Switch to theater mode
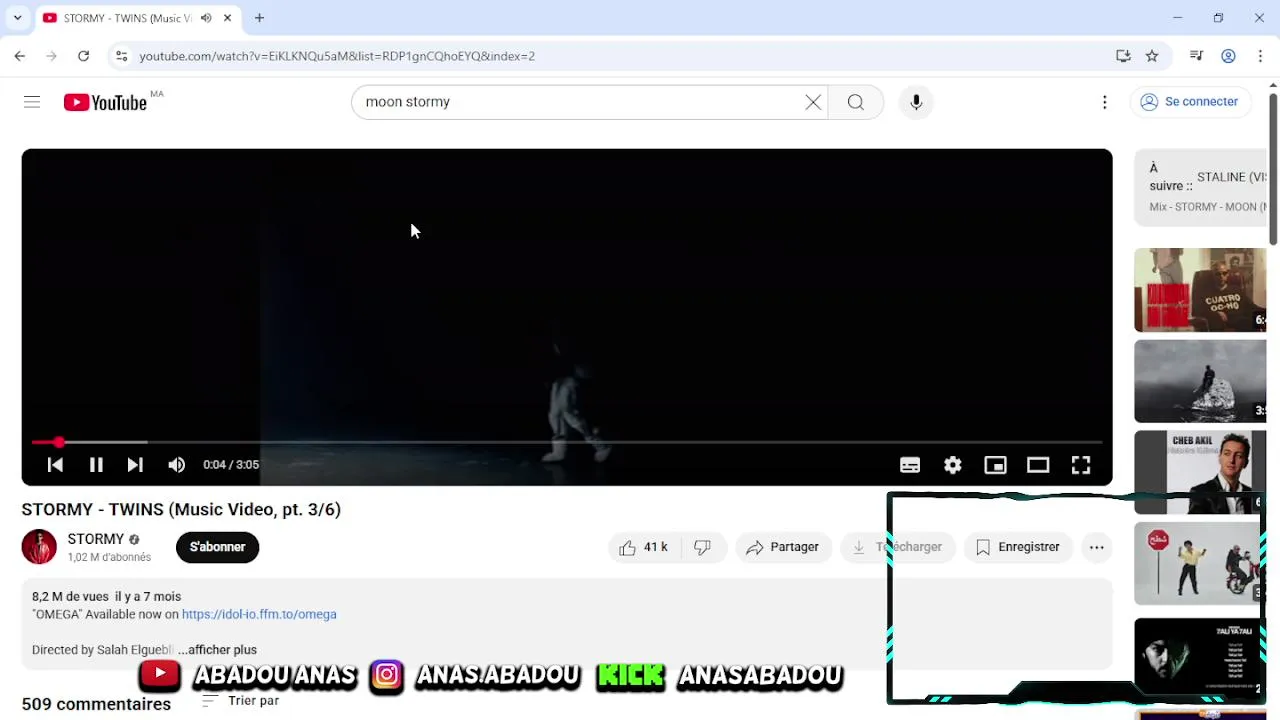Image resolution: width=1280 pixels, height=720 pixels. point(1038,465)
